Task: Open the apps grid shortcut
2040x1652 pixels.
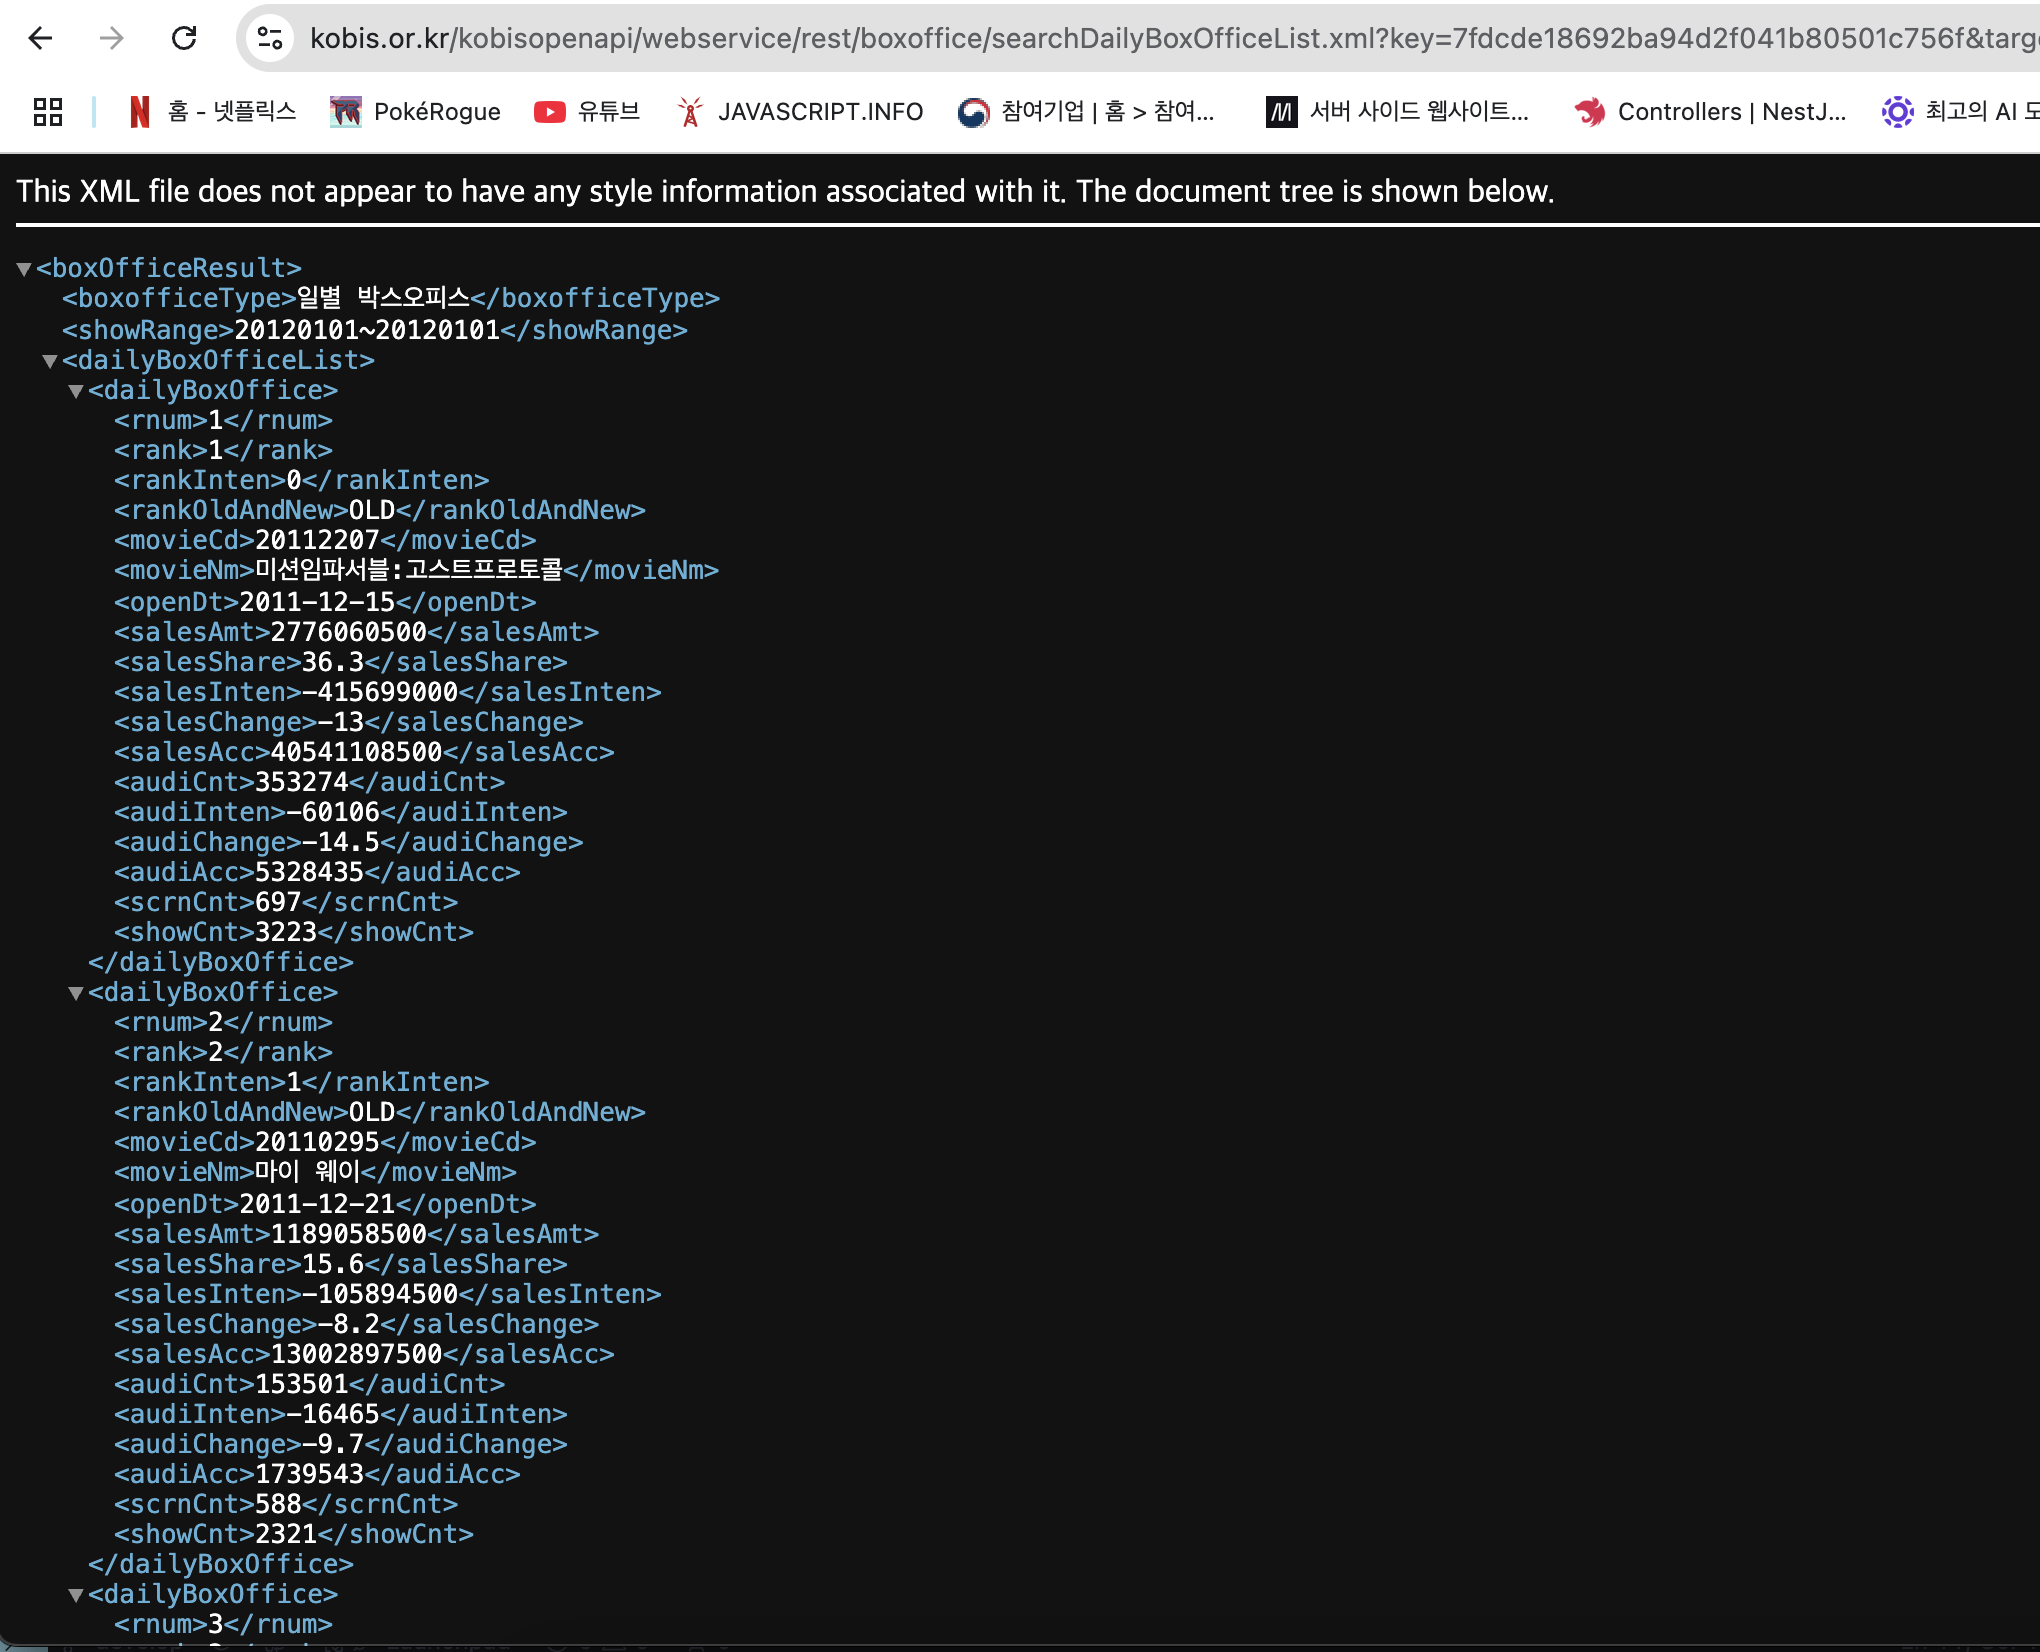Action: click(x=48, y=111)
